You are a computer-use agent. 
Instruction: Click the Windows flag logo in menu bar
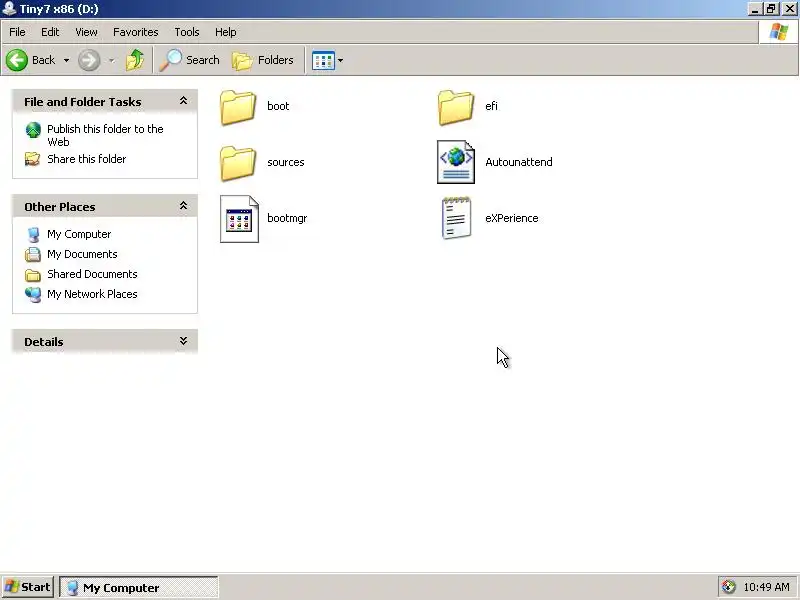point(779,32)
